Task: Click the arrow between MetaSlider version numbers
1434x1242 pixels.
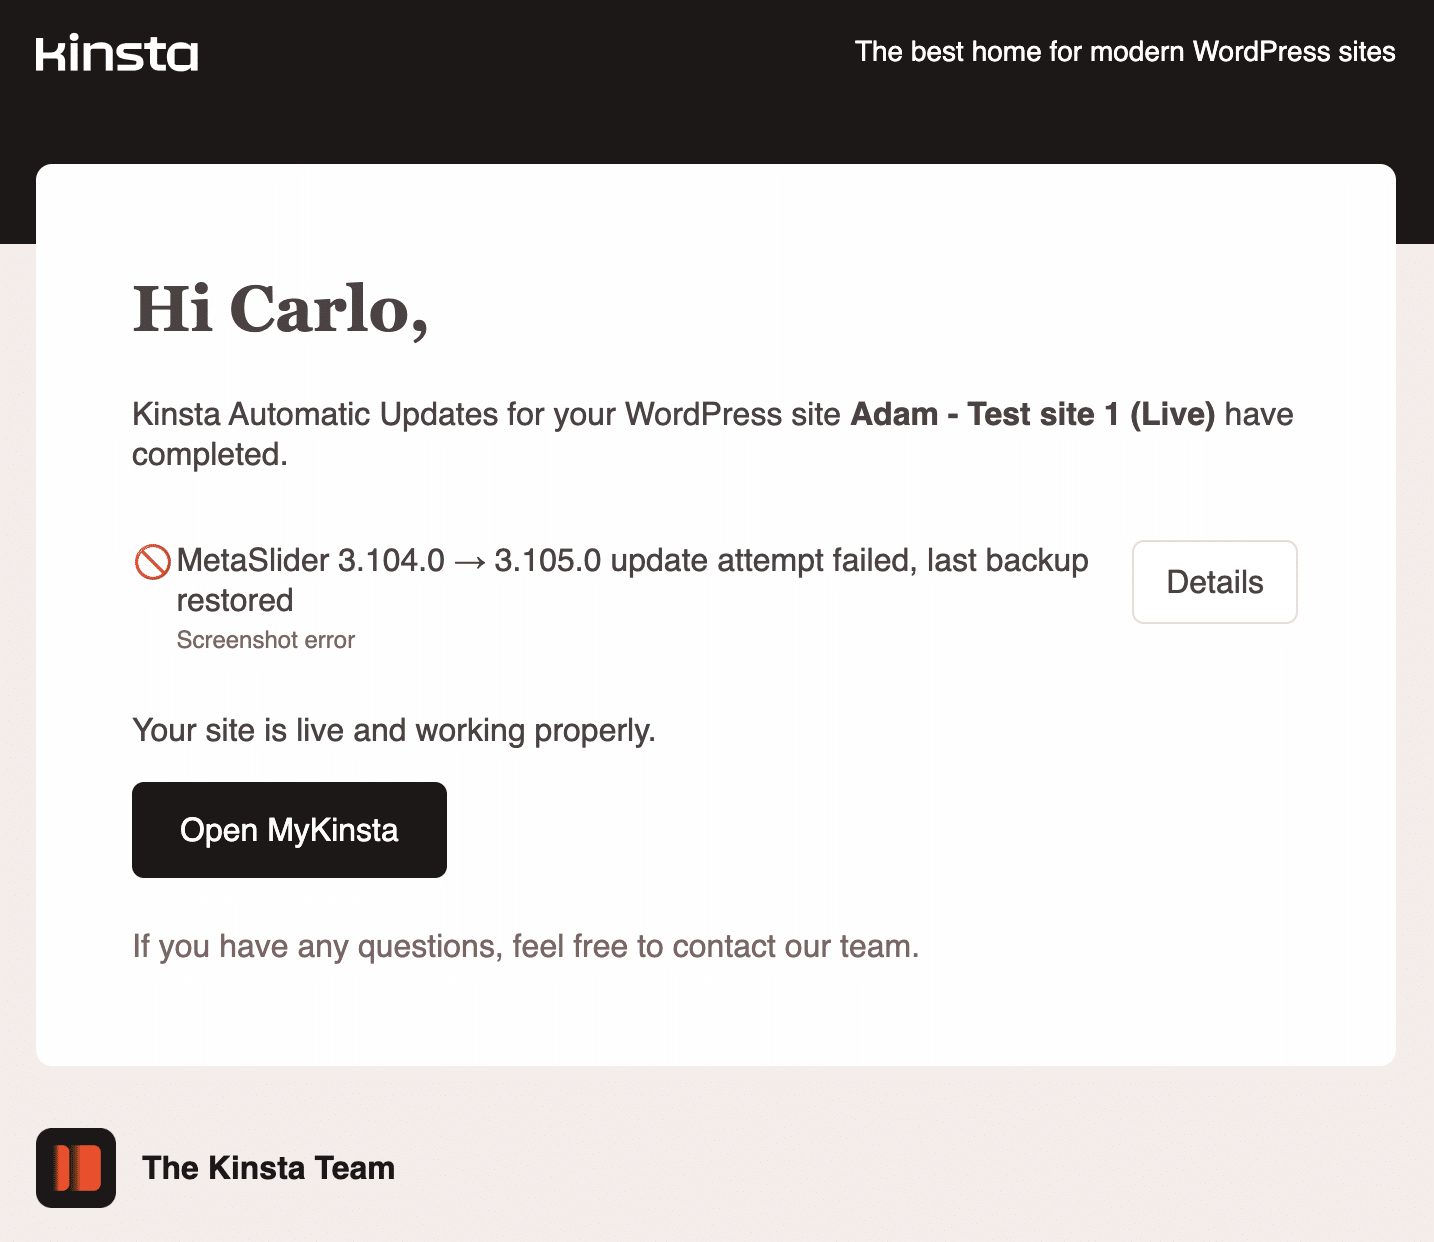Action: tap(469, 562)
